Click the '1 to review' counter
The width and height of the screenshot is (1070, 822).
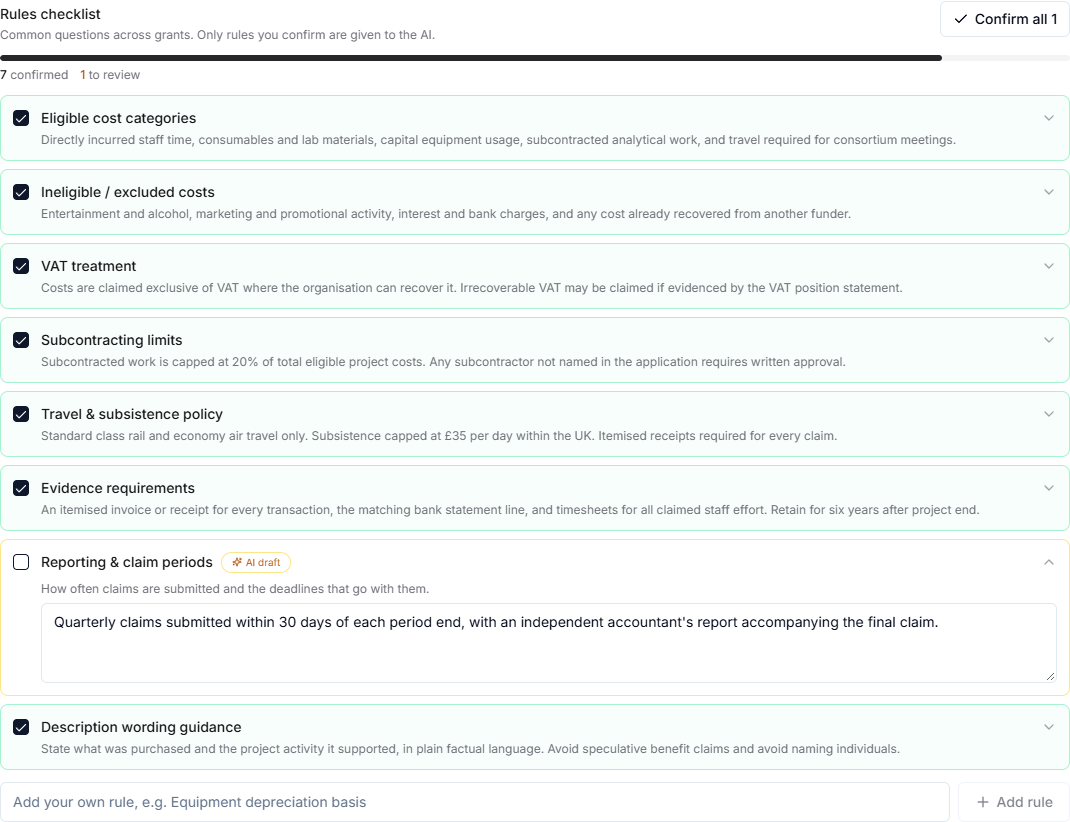[x=110, y=75]
